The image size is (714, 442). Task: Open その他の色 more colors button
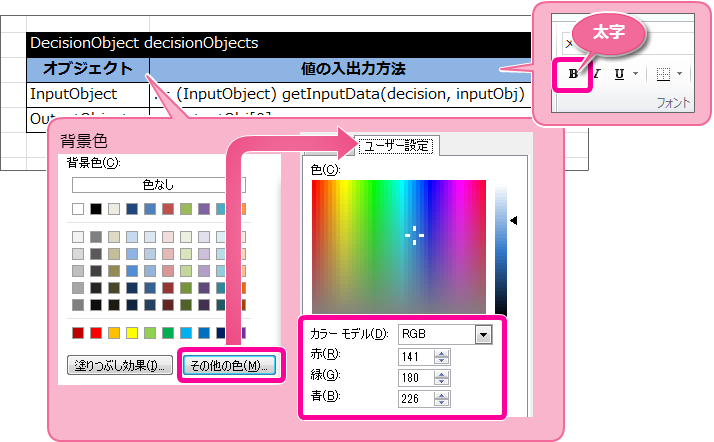tap(230, 365)
